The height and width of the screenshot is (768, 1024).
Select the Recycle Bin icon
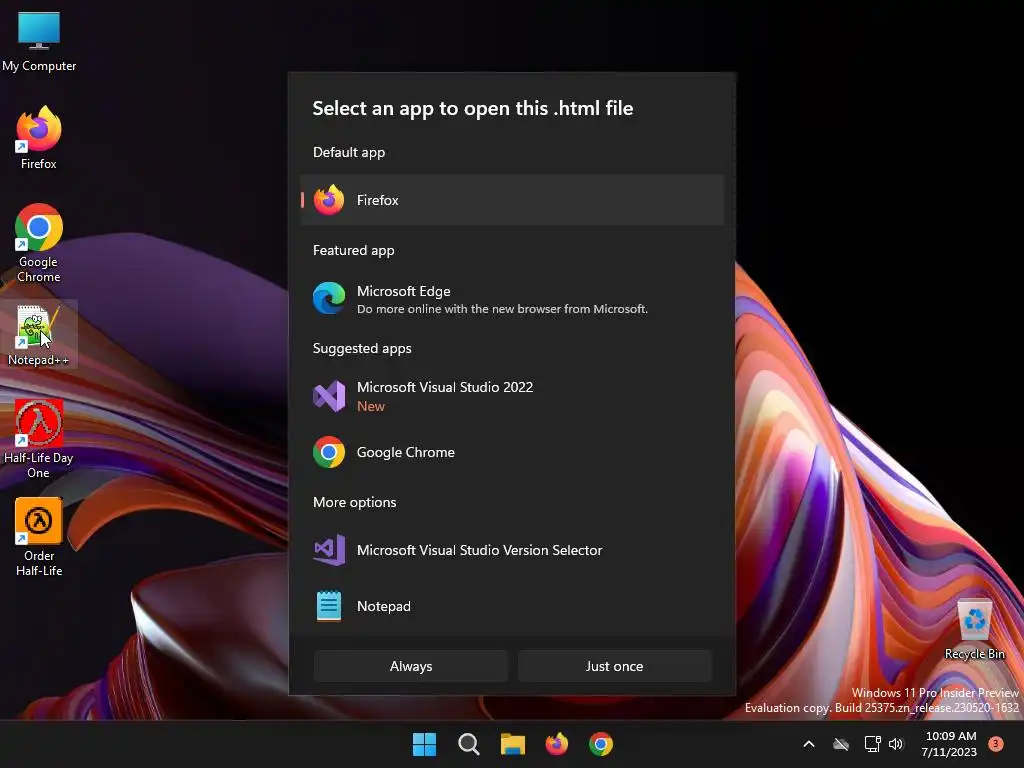point(974,630)
